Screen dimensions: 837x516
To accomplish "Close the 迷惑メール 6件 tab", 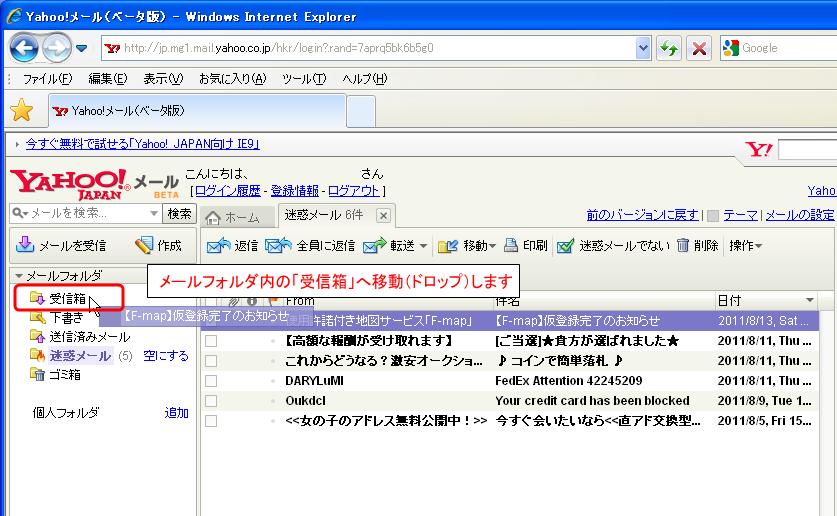I will point(383,216).
